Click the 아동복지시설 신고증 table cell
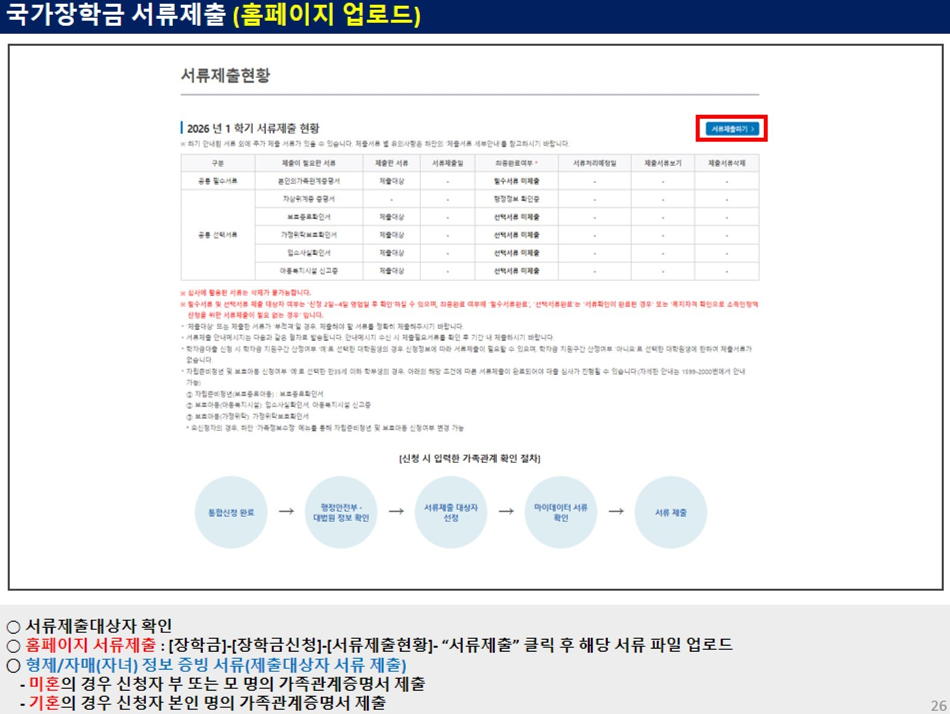Image resolution: width=950 pixels, height=714 pixels. point(308,271)
